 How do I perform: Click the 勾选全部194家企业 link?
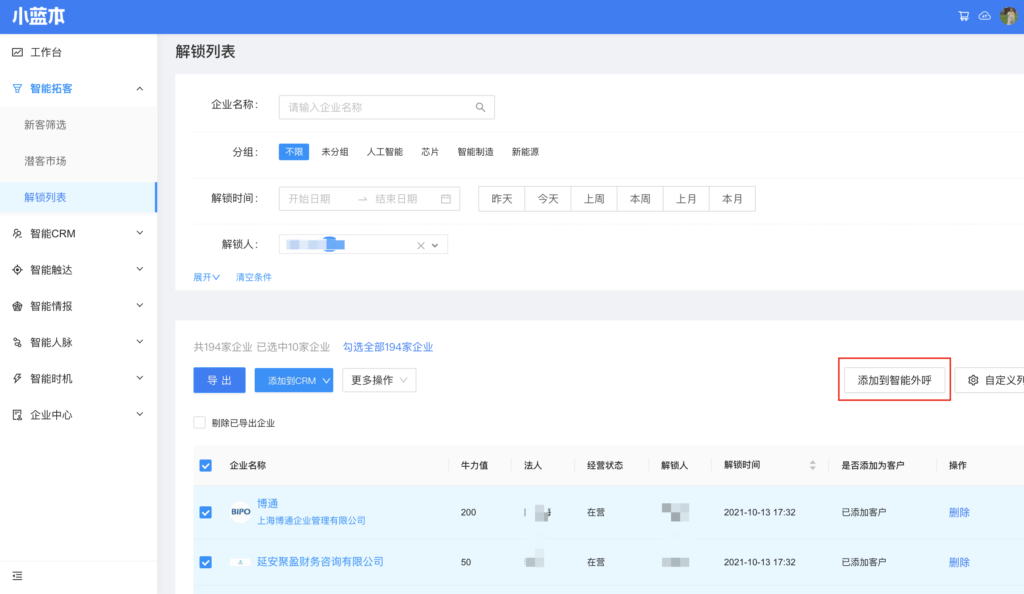388,347
